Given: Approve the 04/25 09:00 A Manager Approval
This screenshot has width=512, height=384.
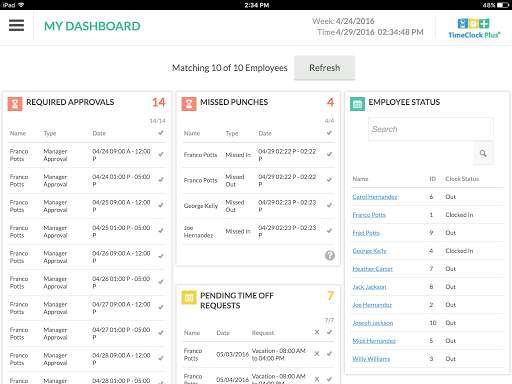Looking at the screenshot, I should pos(161,205).
